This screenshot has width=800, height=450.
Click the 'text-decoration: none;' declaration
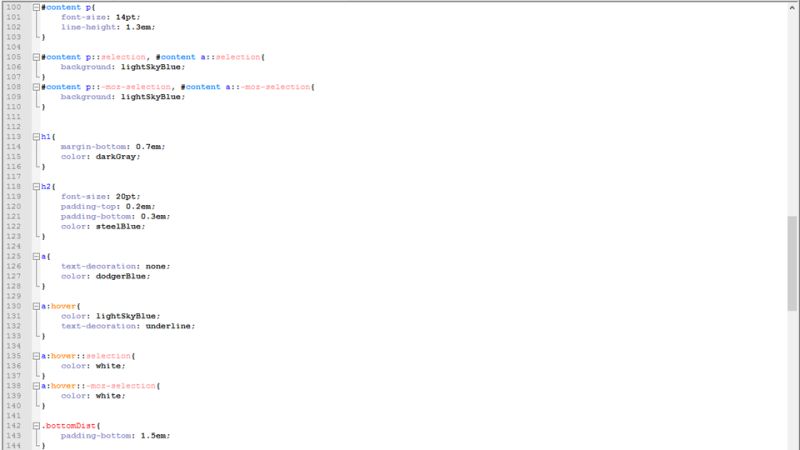point(115,266)
